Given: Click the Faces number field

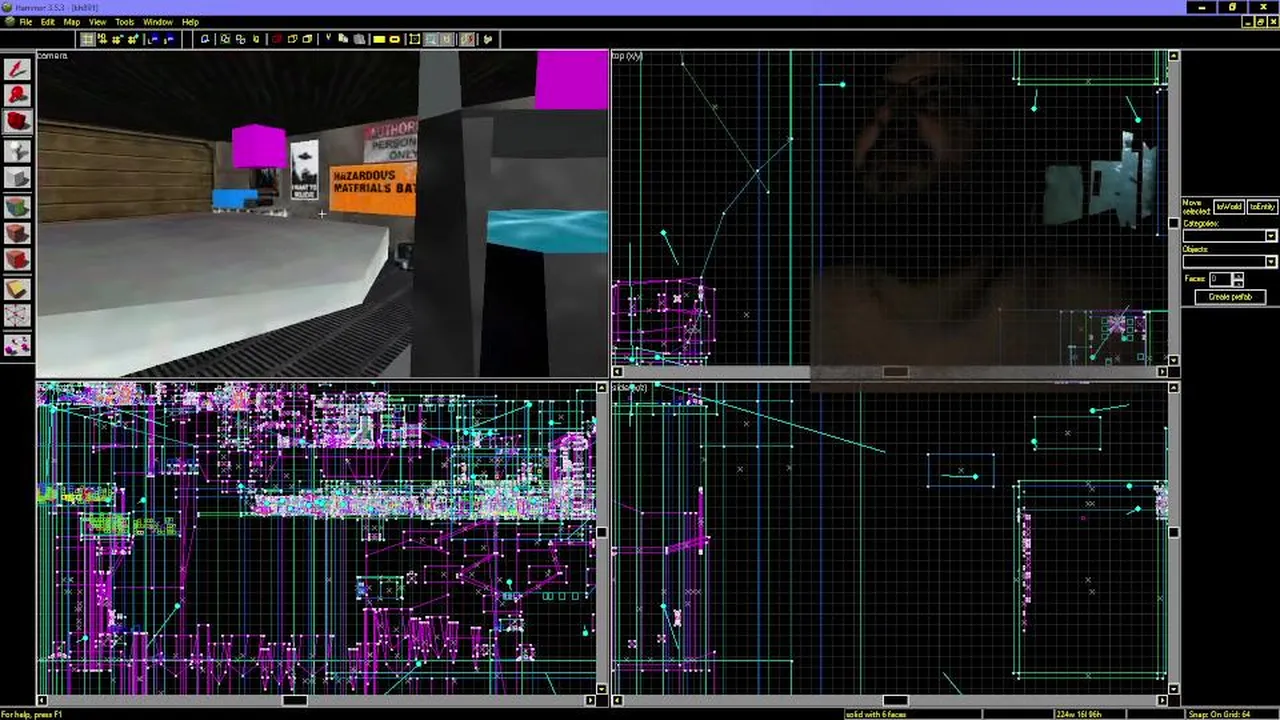Looking at the screenshot, I should [x=1220, y=279].
